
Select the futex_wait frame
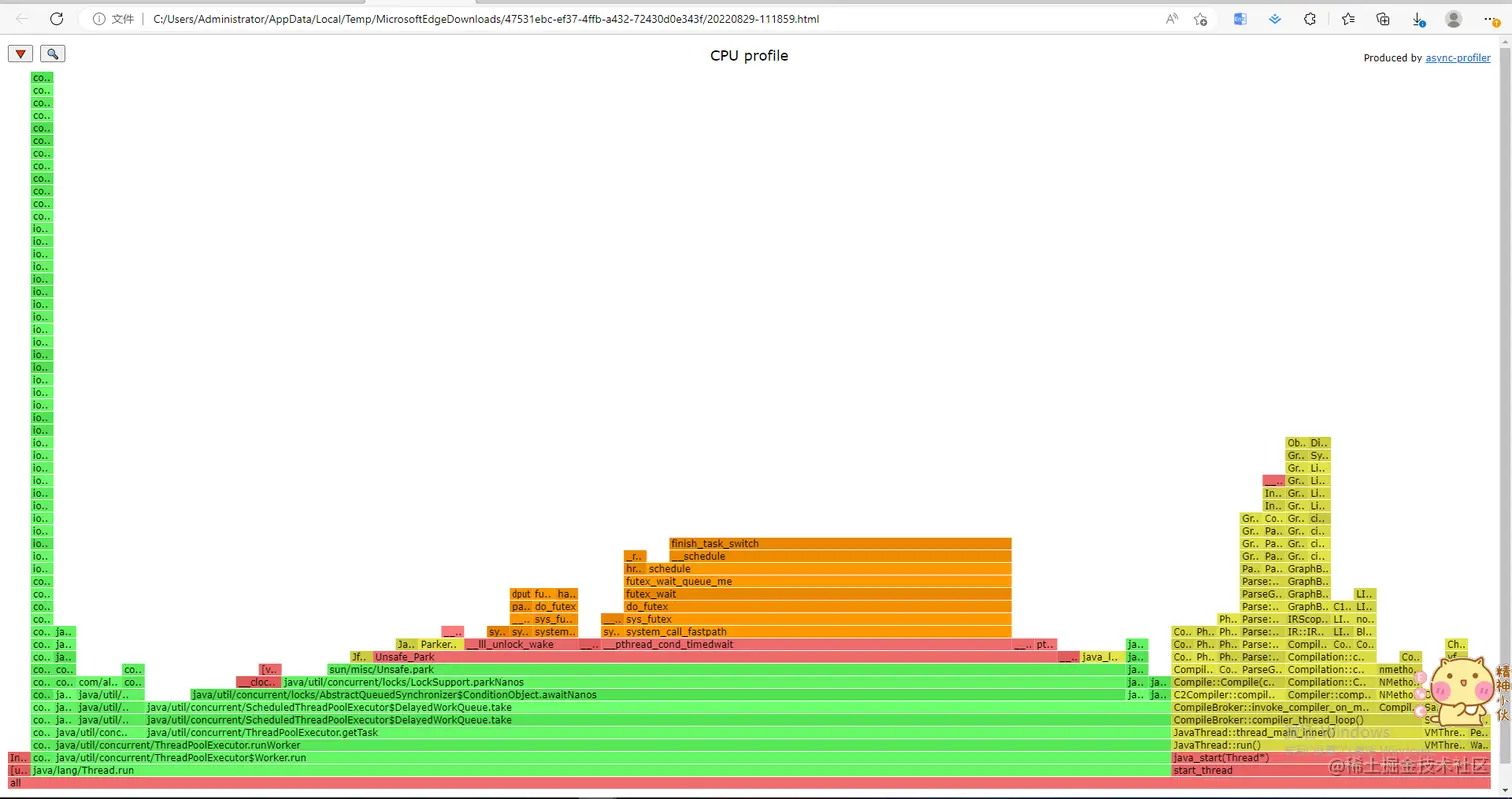[817, 594]
